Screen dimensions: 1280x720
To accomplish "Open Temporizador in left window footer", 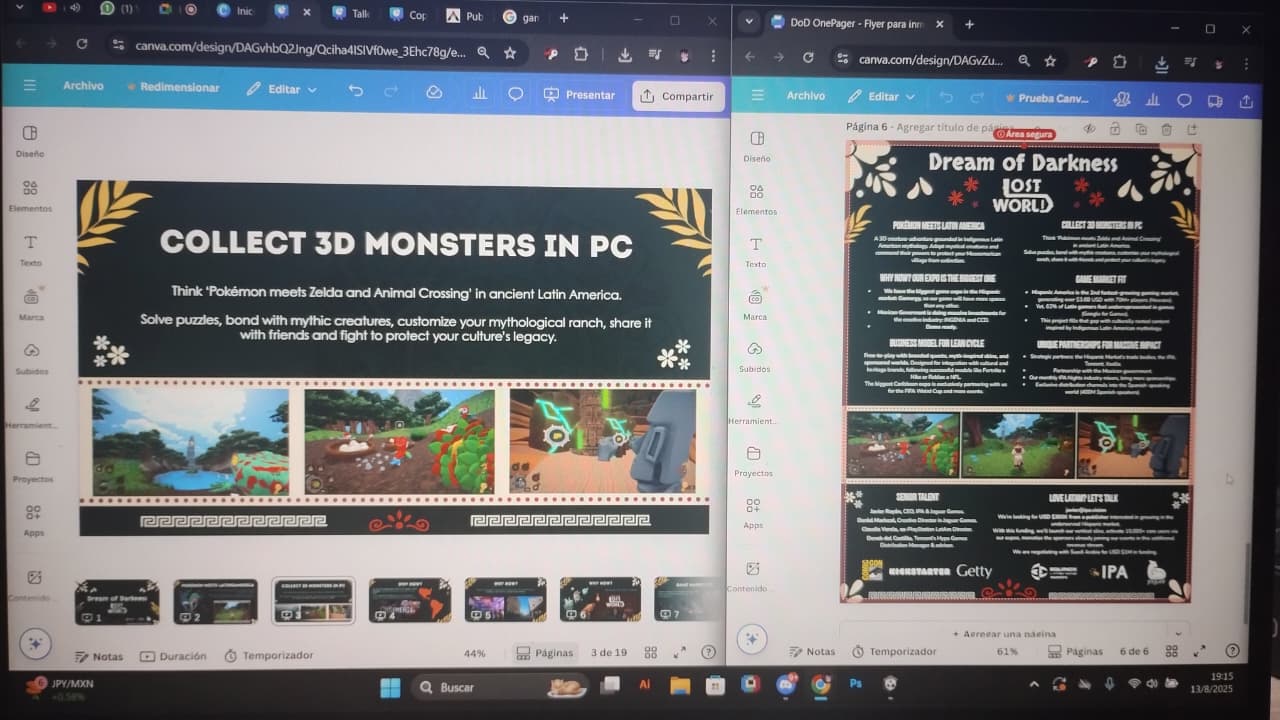I will click(269, 656).
